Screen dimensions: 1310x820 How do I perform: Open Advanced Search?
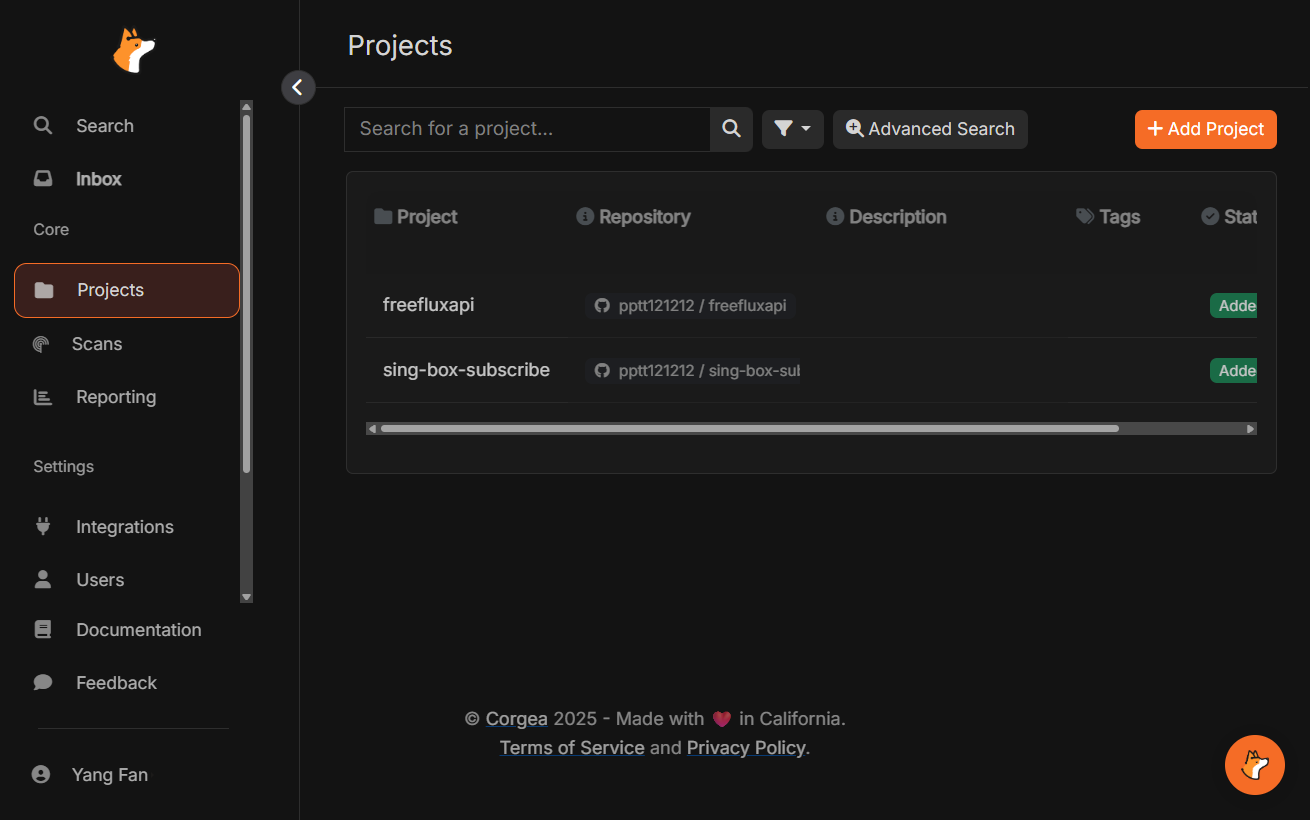[x=930, y=129]
